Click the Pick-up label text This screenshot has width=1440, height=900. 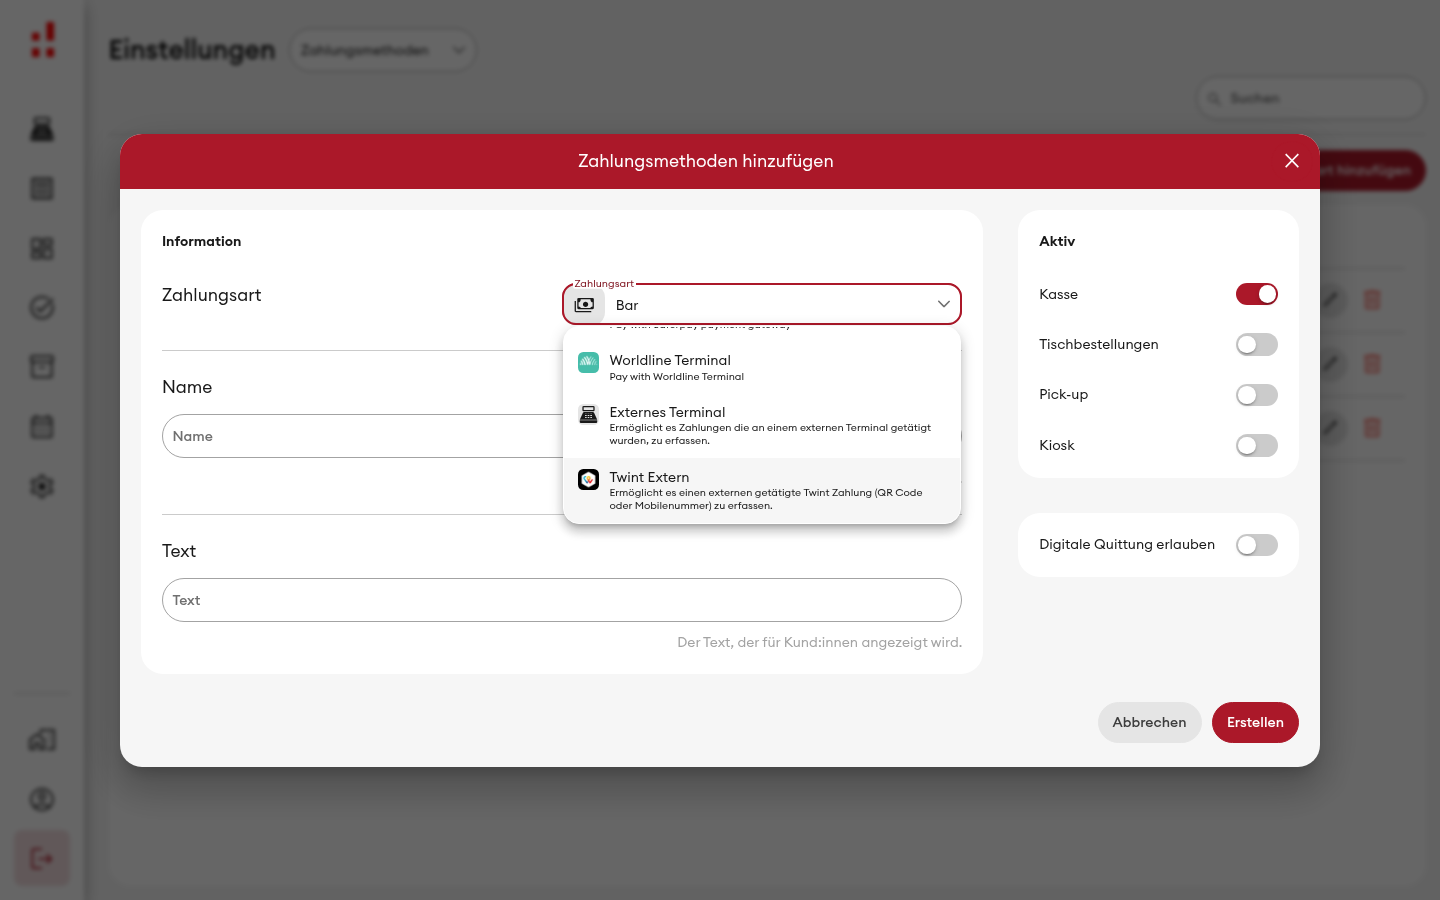coord(1063,394)
